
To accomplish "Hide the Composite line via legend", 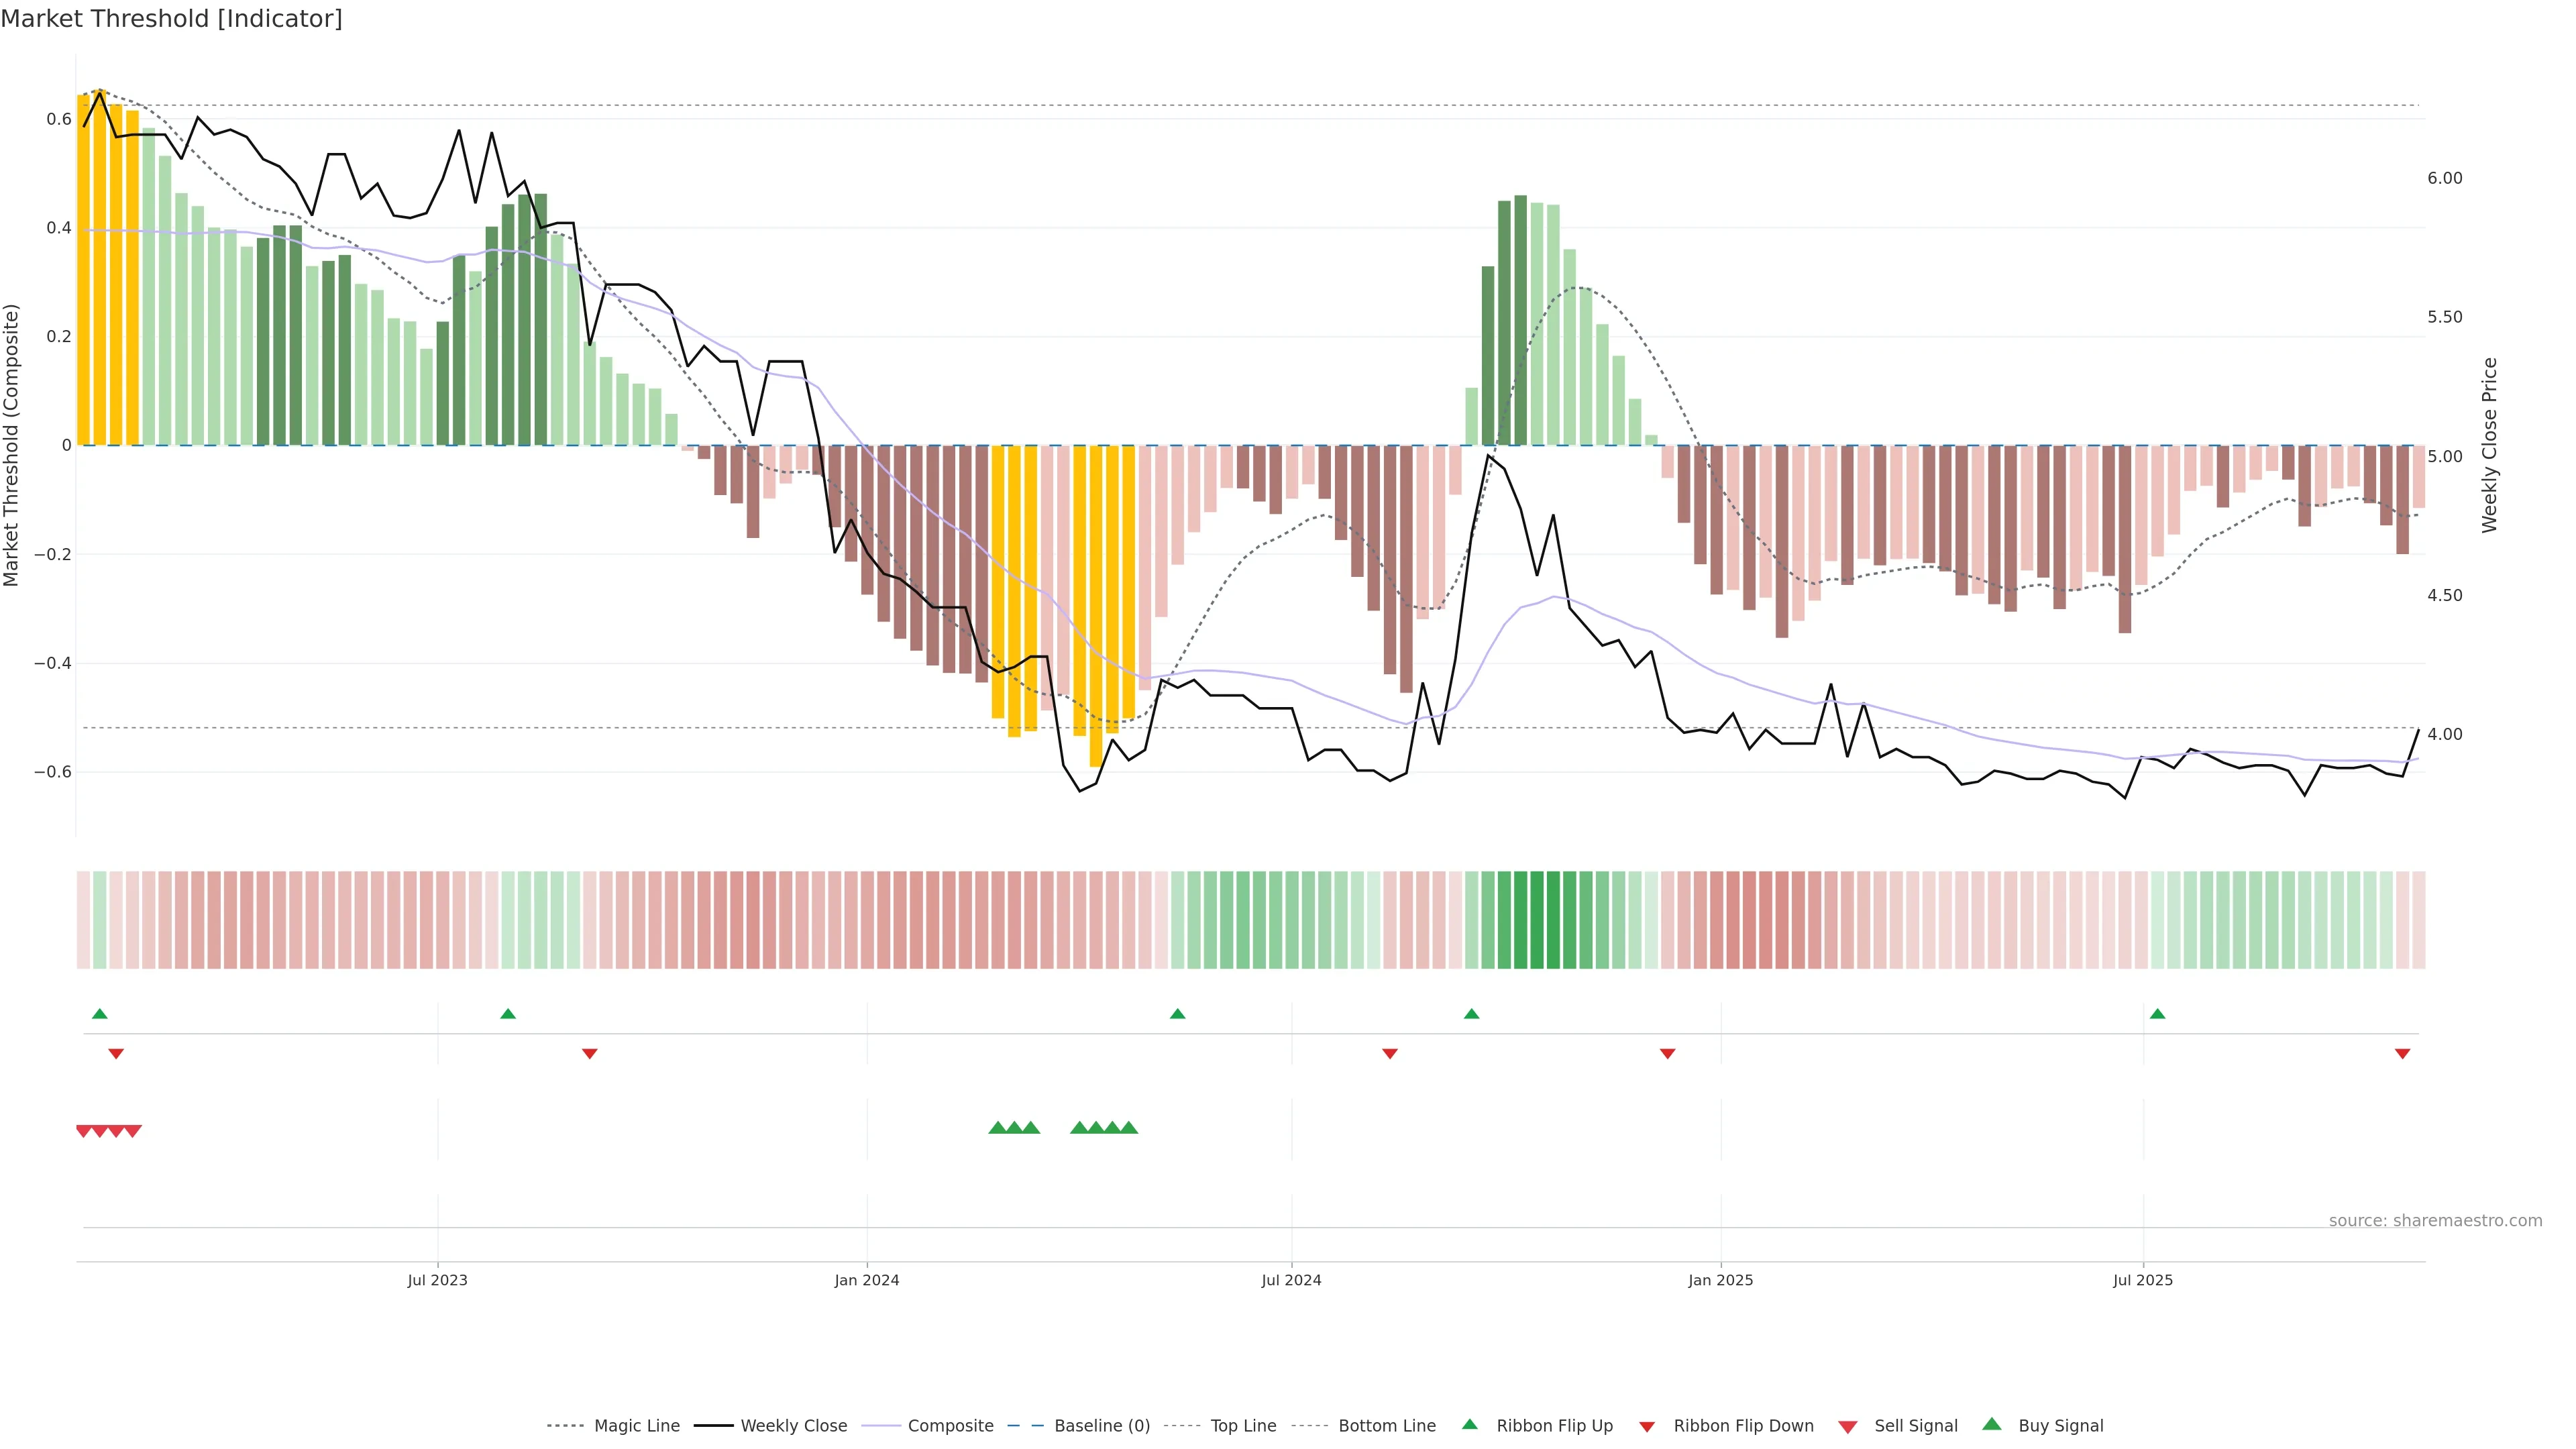I will click(x=950, y=1426).
